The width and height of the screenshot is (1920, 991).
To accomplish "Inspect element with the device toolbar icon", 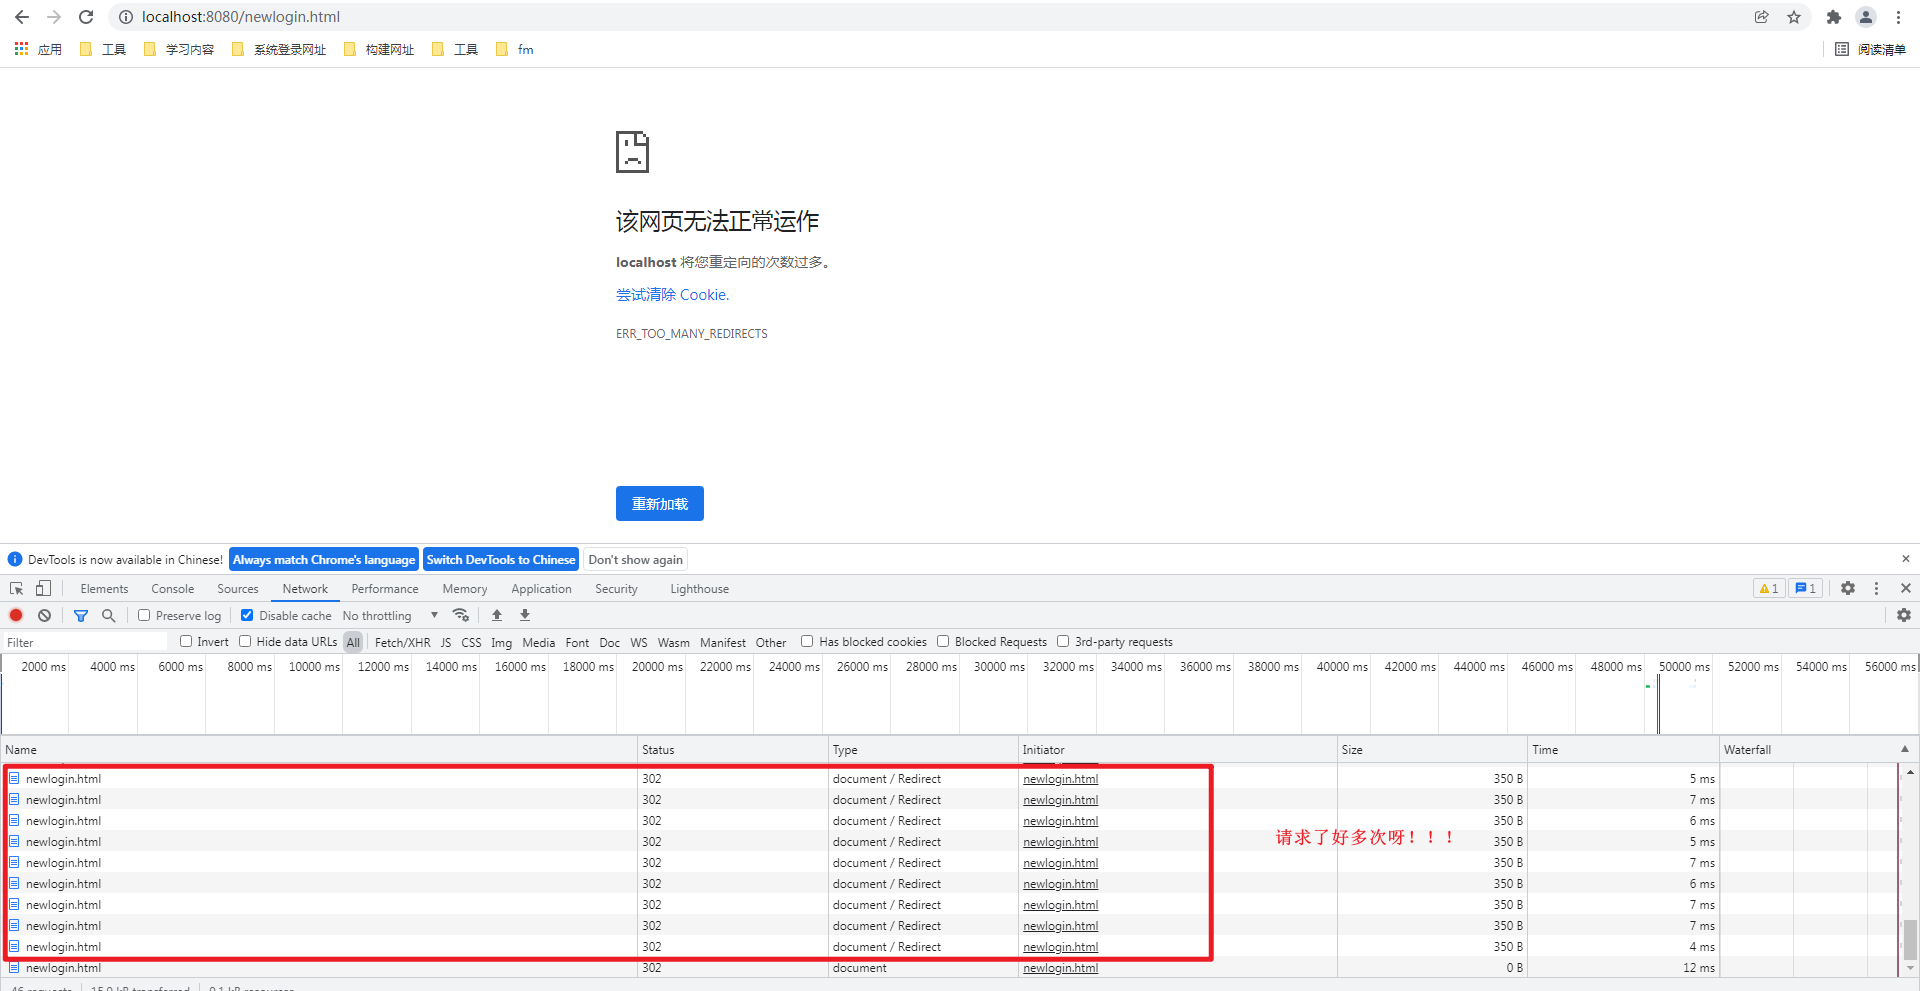I will 42,588.
